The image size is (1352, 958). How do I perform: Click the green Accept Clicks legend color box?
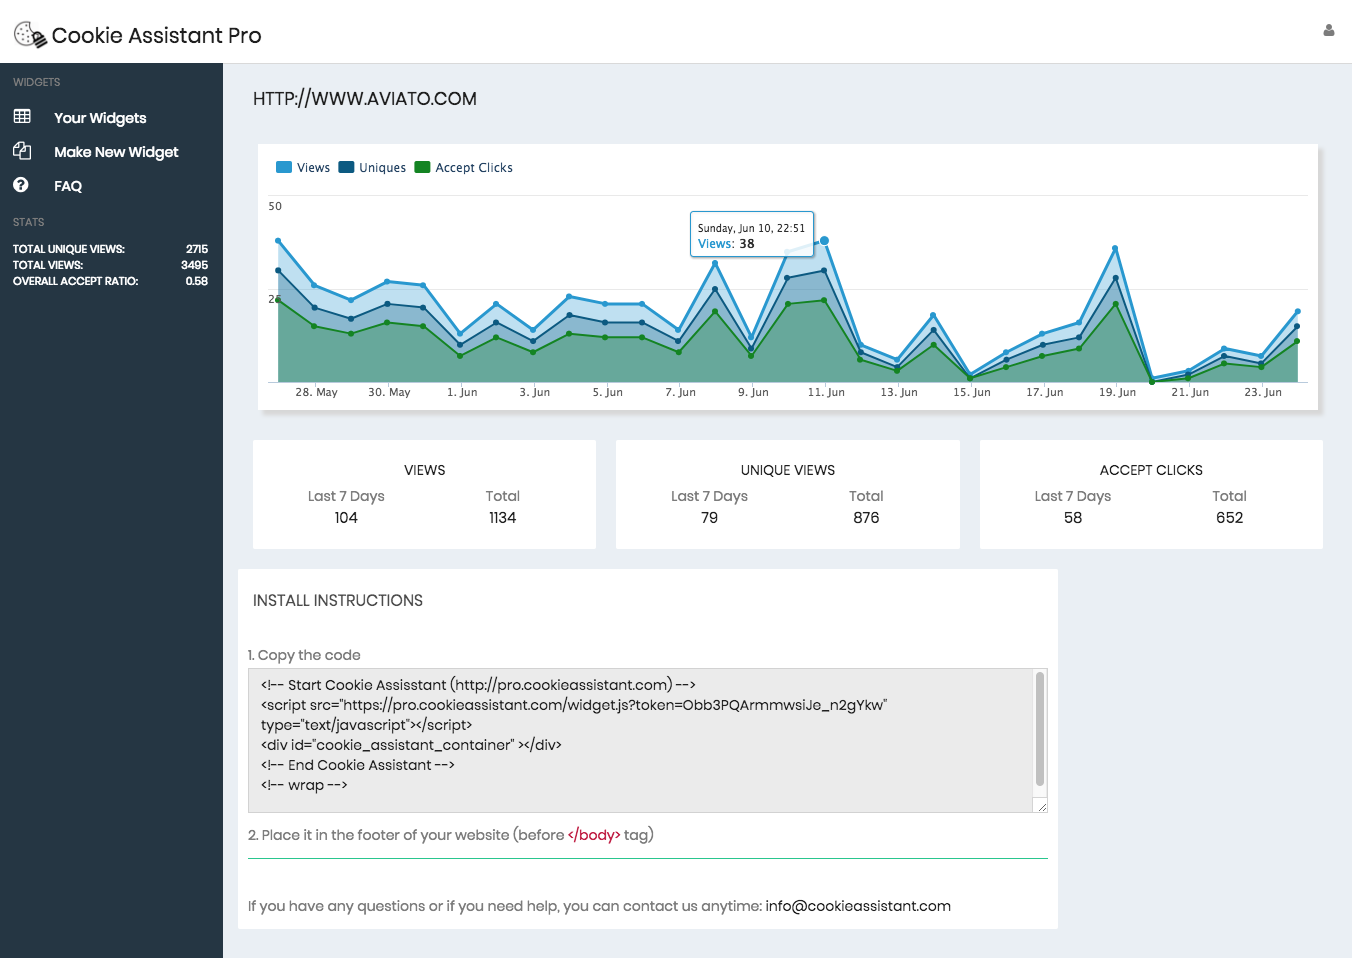(x=422, y=167)
